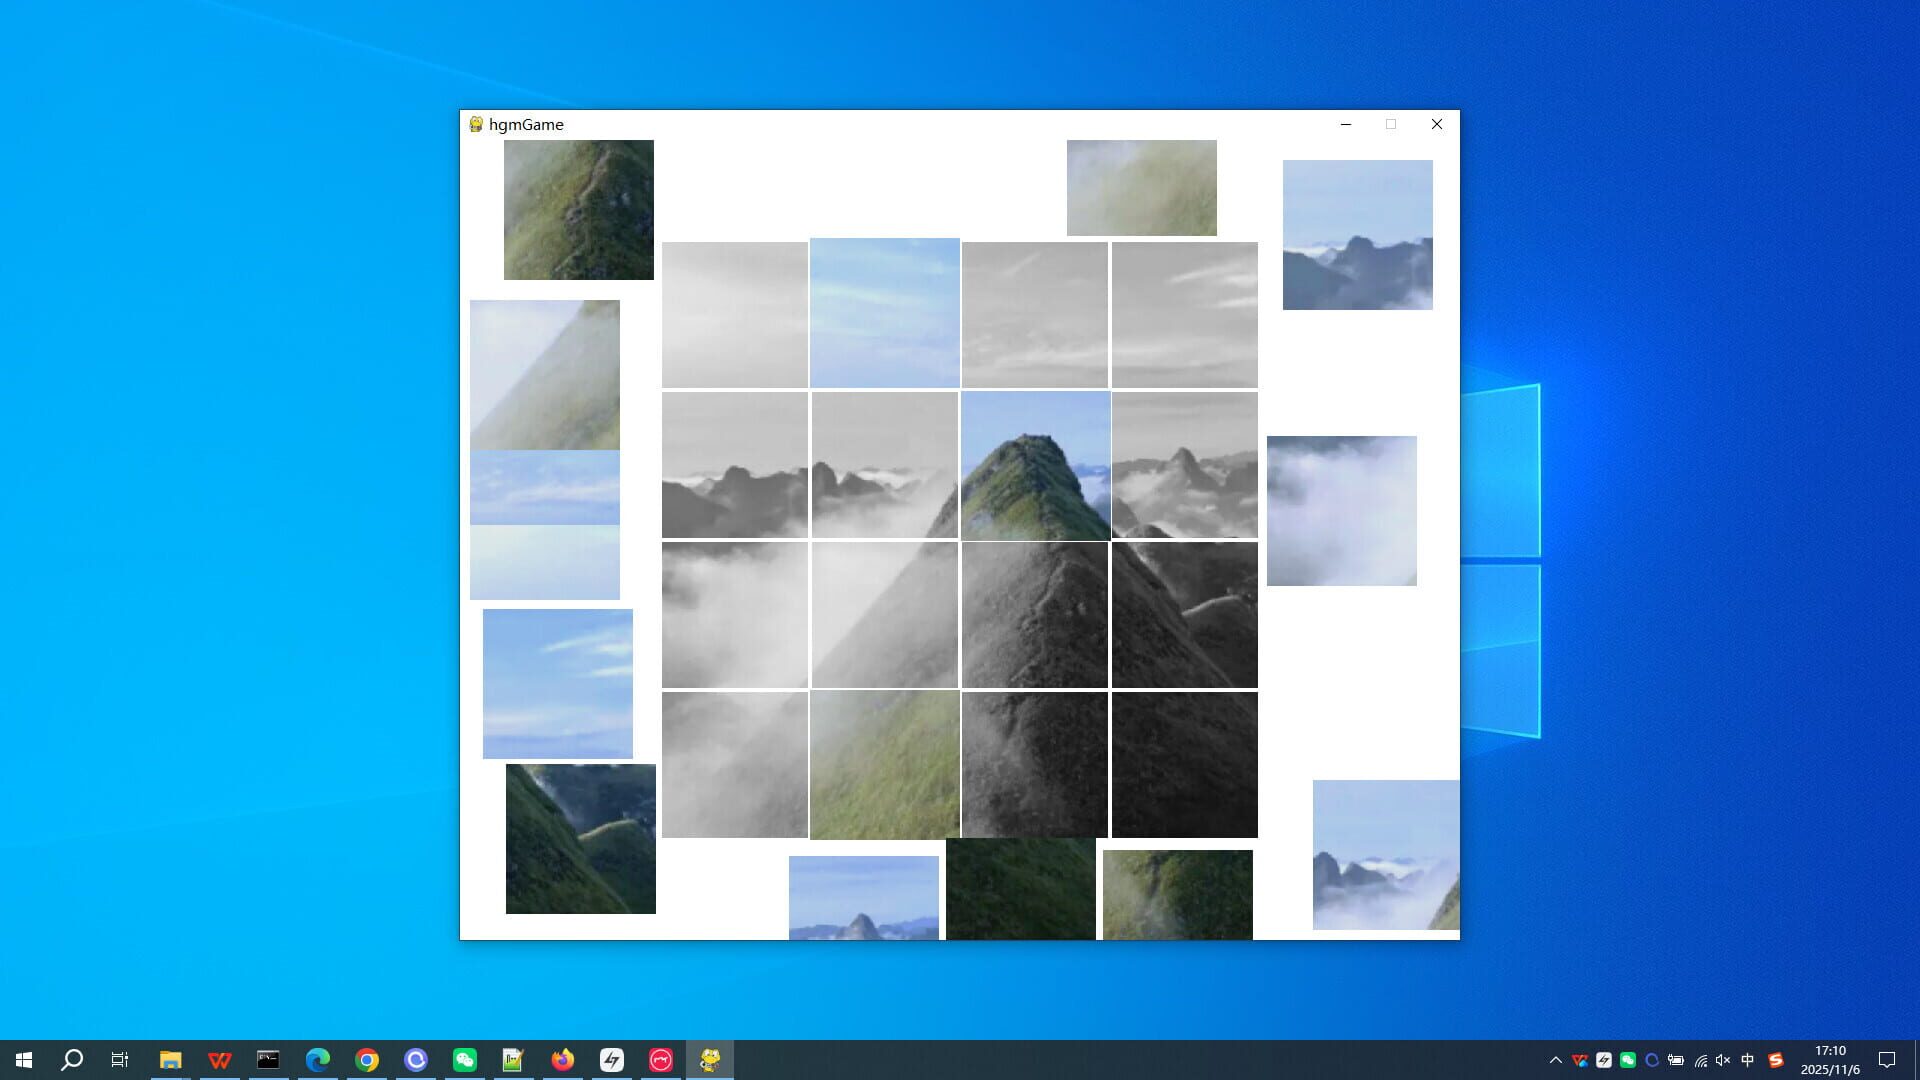Select the white cloud puzzle piece on right
The height and width of the screenshot is (1080, 1920).
click(1341, 510)
